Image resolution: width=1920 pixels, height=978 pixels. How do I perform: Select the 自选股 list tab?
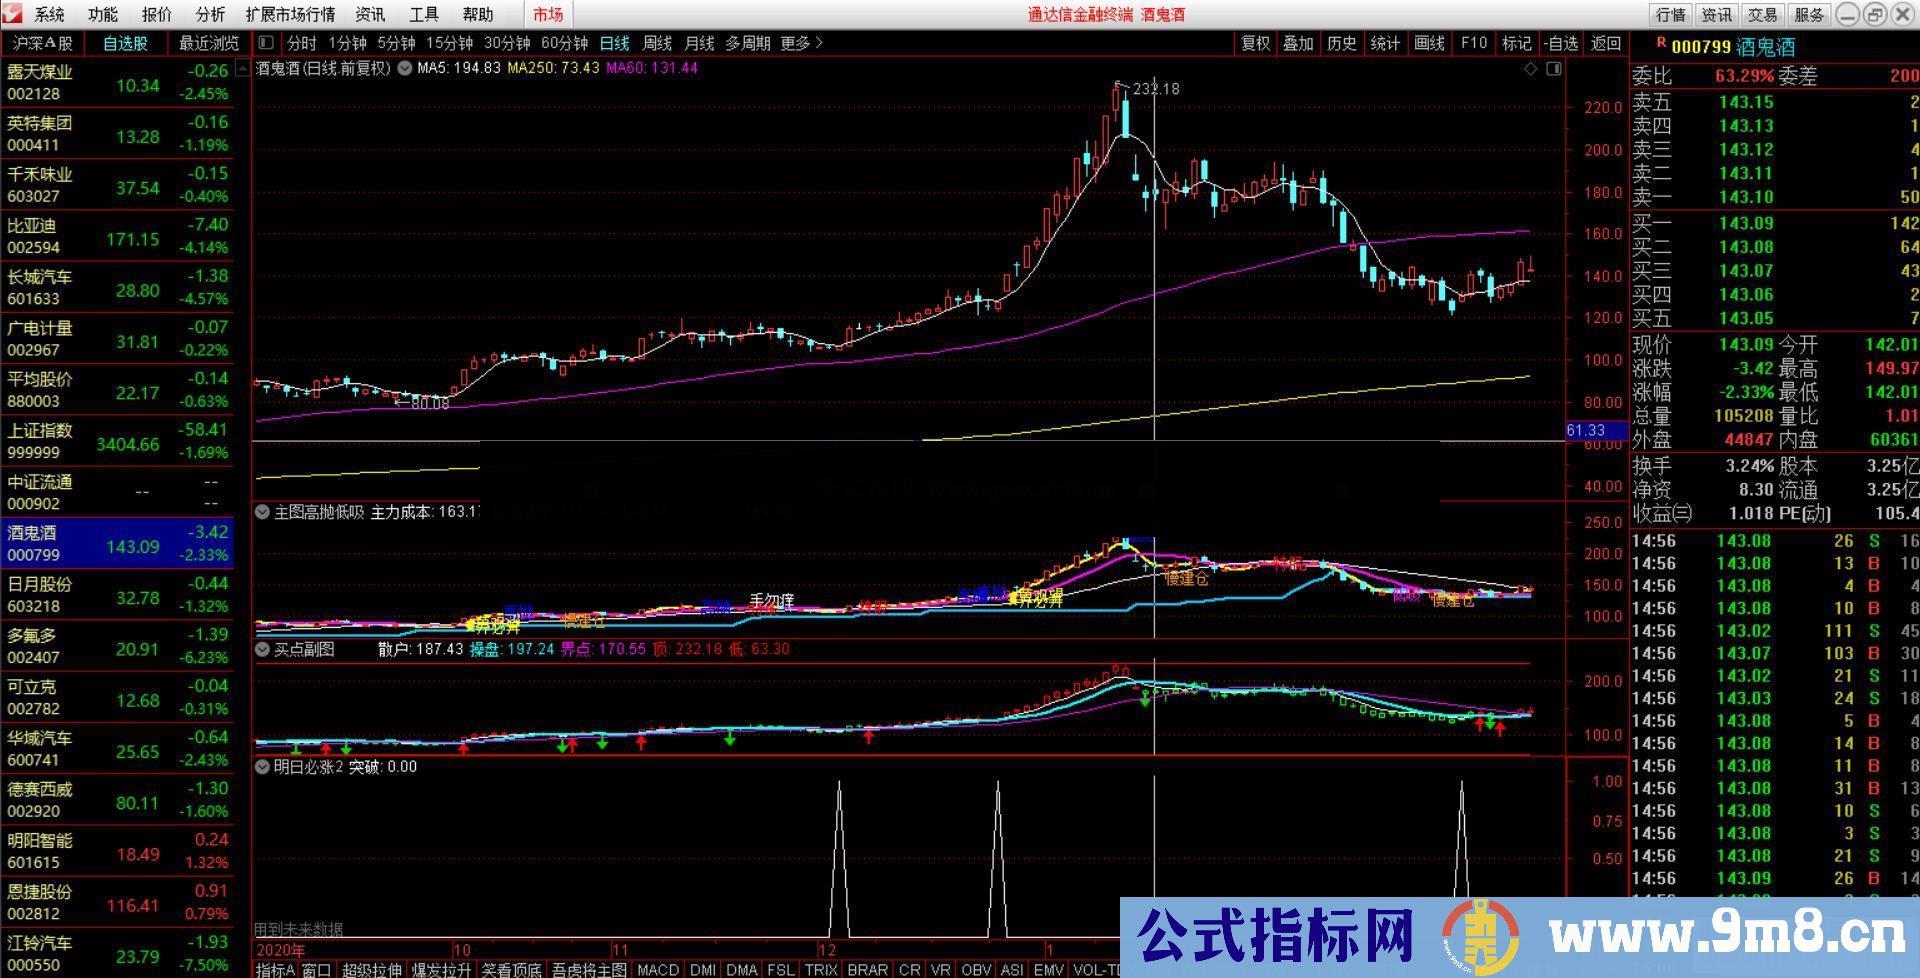pos(125,43)
